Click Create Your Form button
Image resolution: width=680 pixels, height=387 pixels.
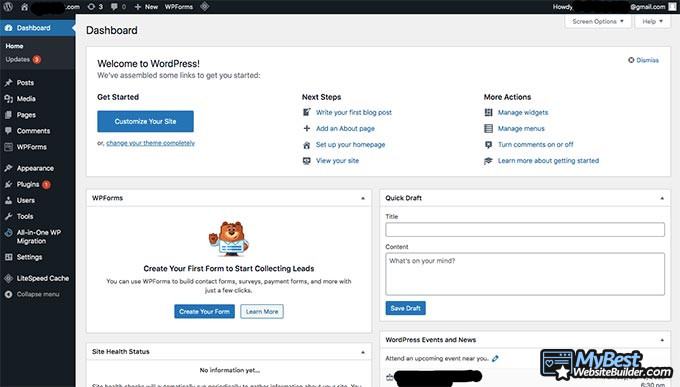[204, 312]
